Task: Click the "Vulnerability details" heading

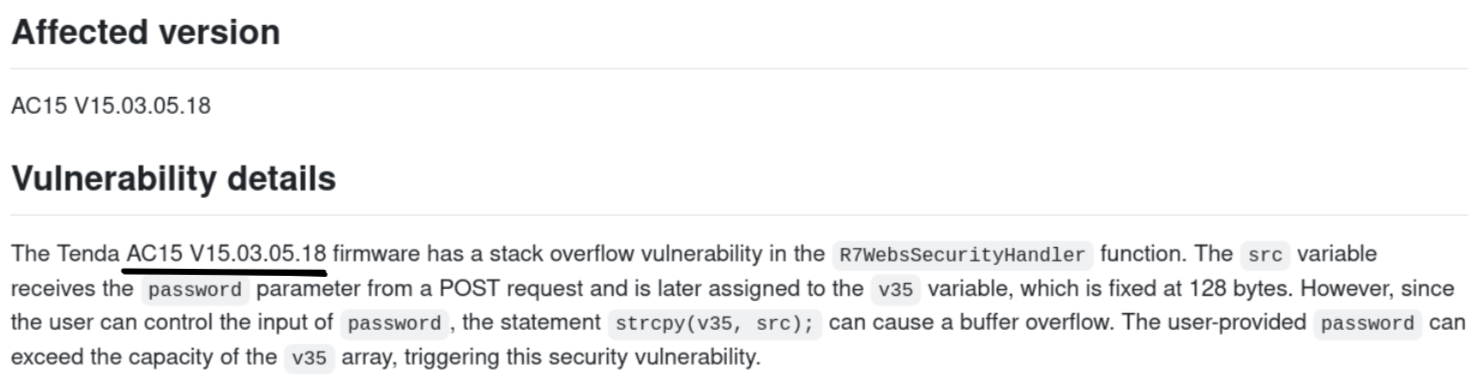Action: coord(174,179)
